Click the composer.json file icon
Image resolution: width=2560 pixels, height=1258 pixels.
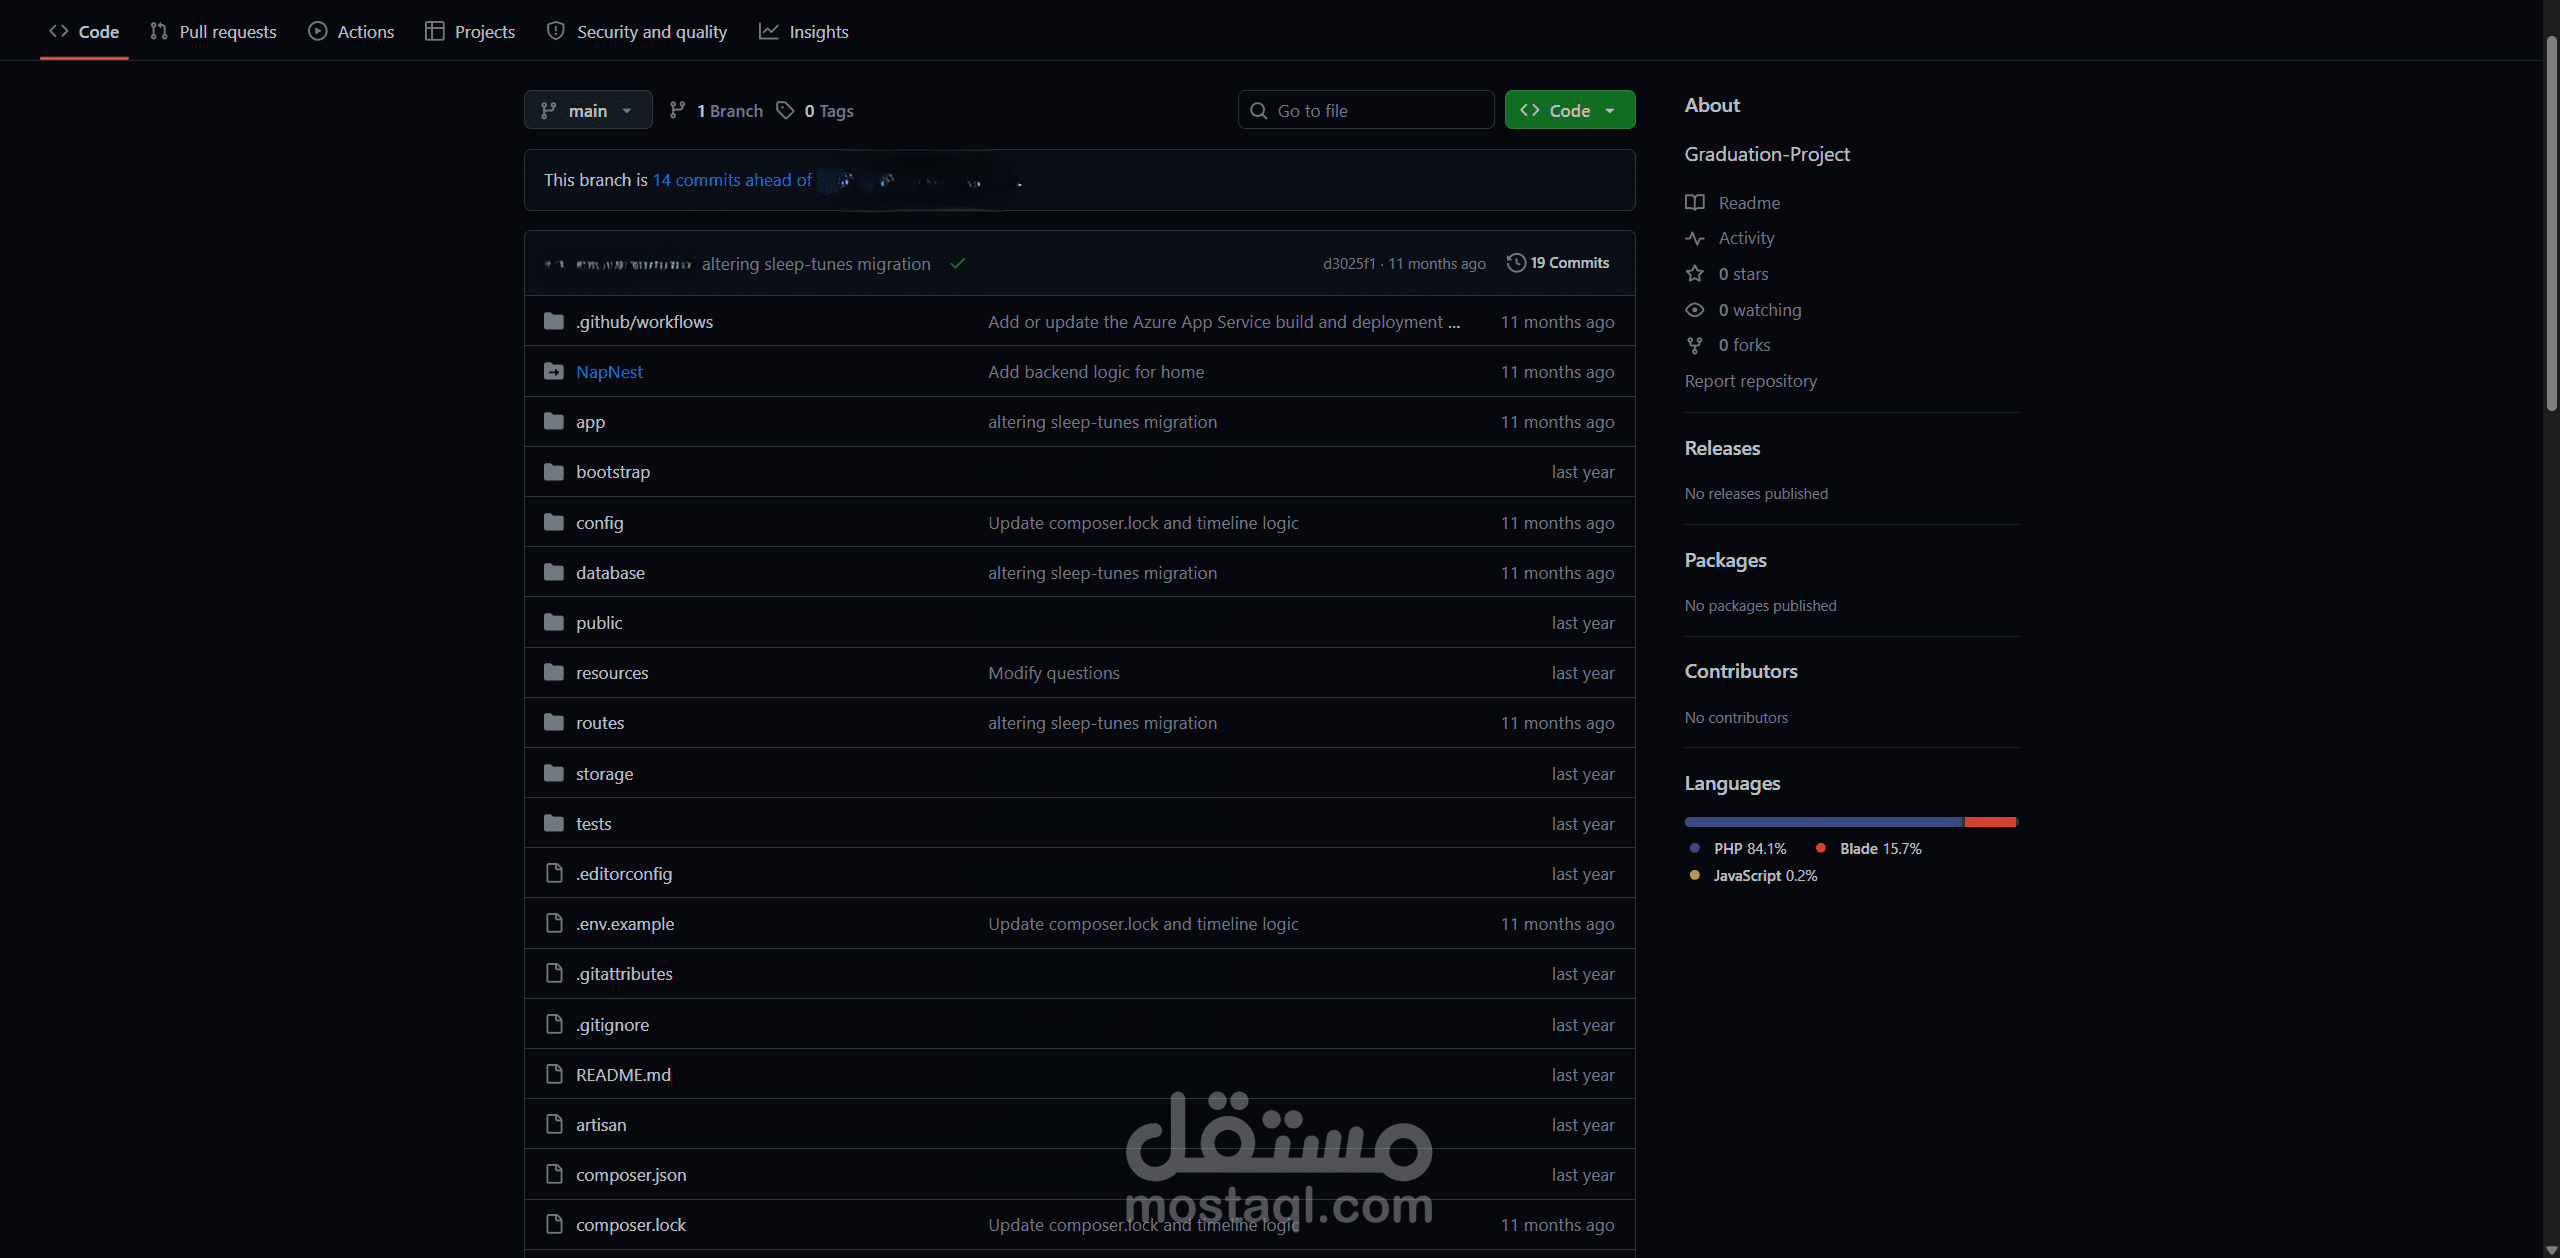(x=554, y=1174)
